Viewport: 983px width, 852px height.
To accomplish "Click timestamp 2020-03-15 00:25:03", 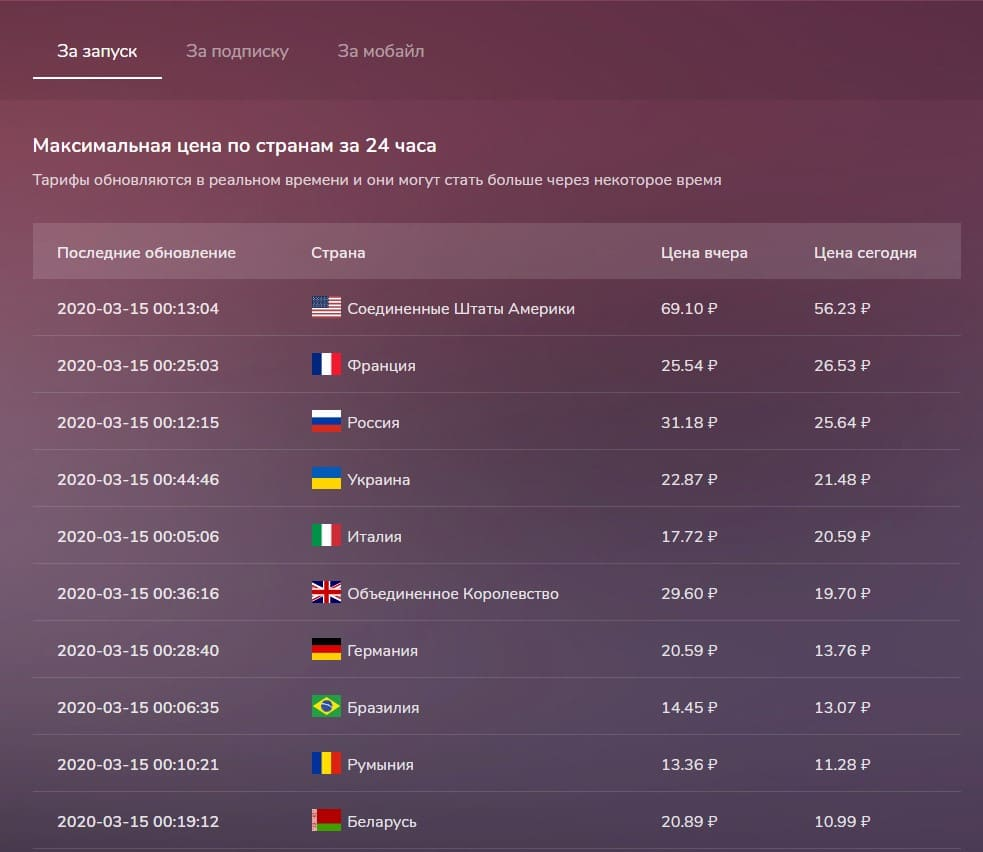I will 138,366.
